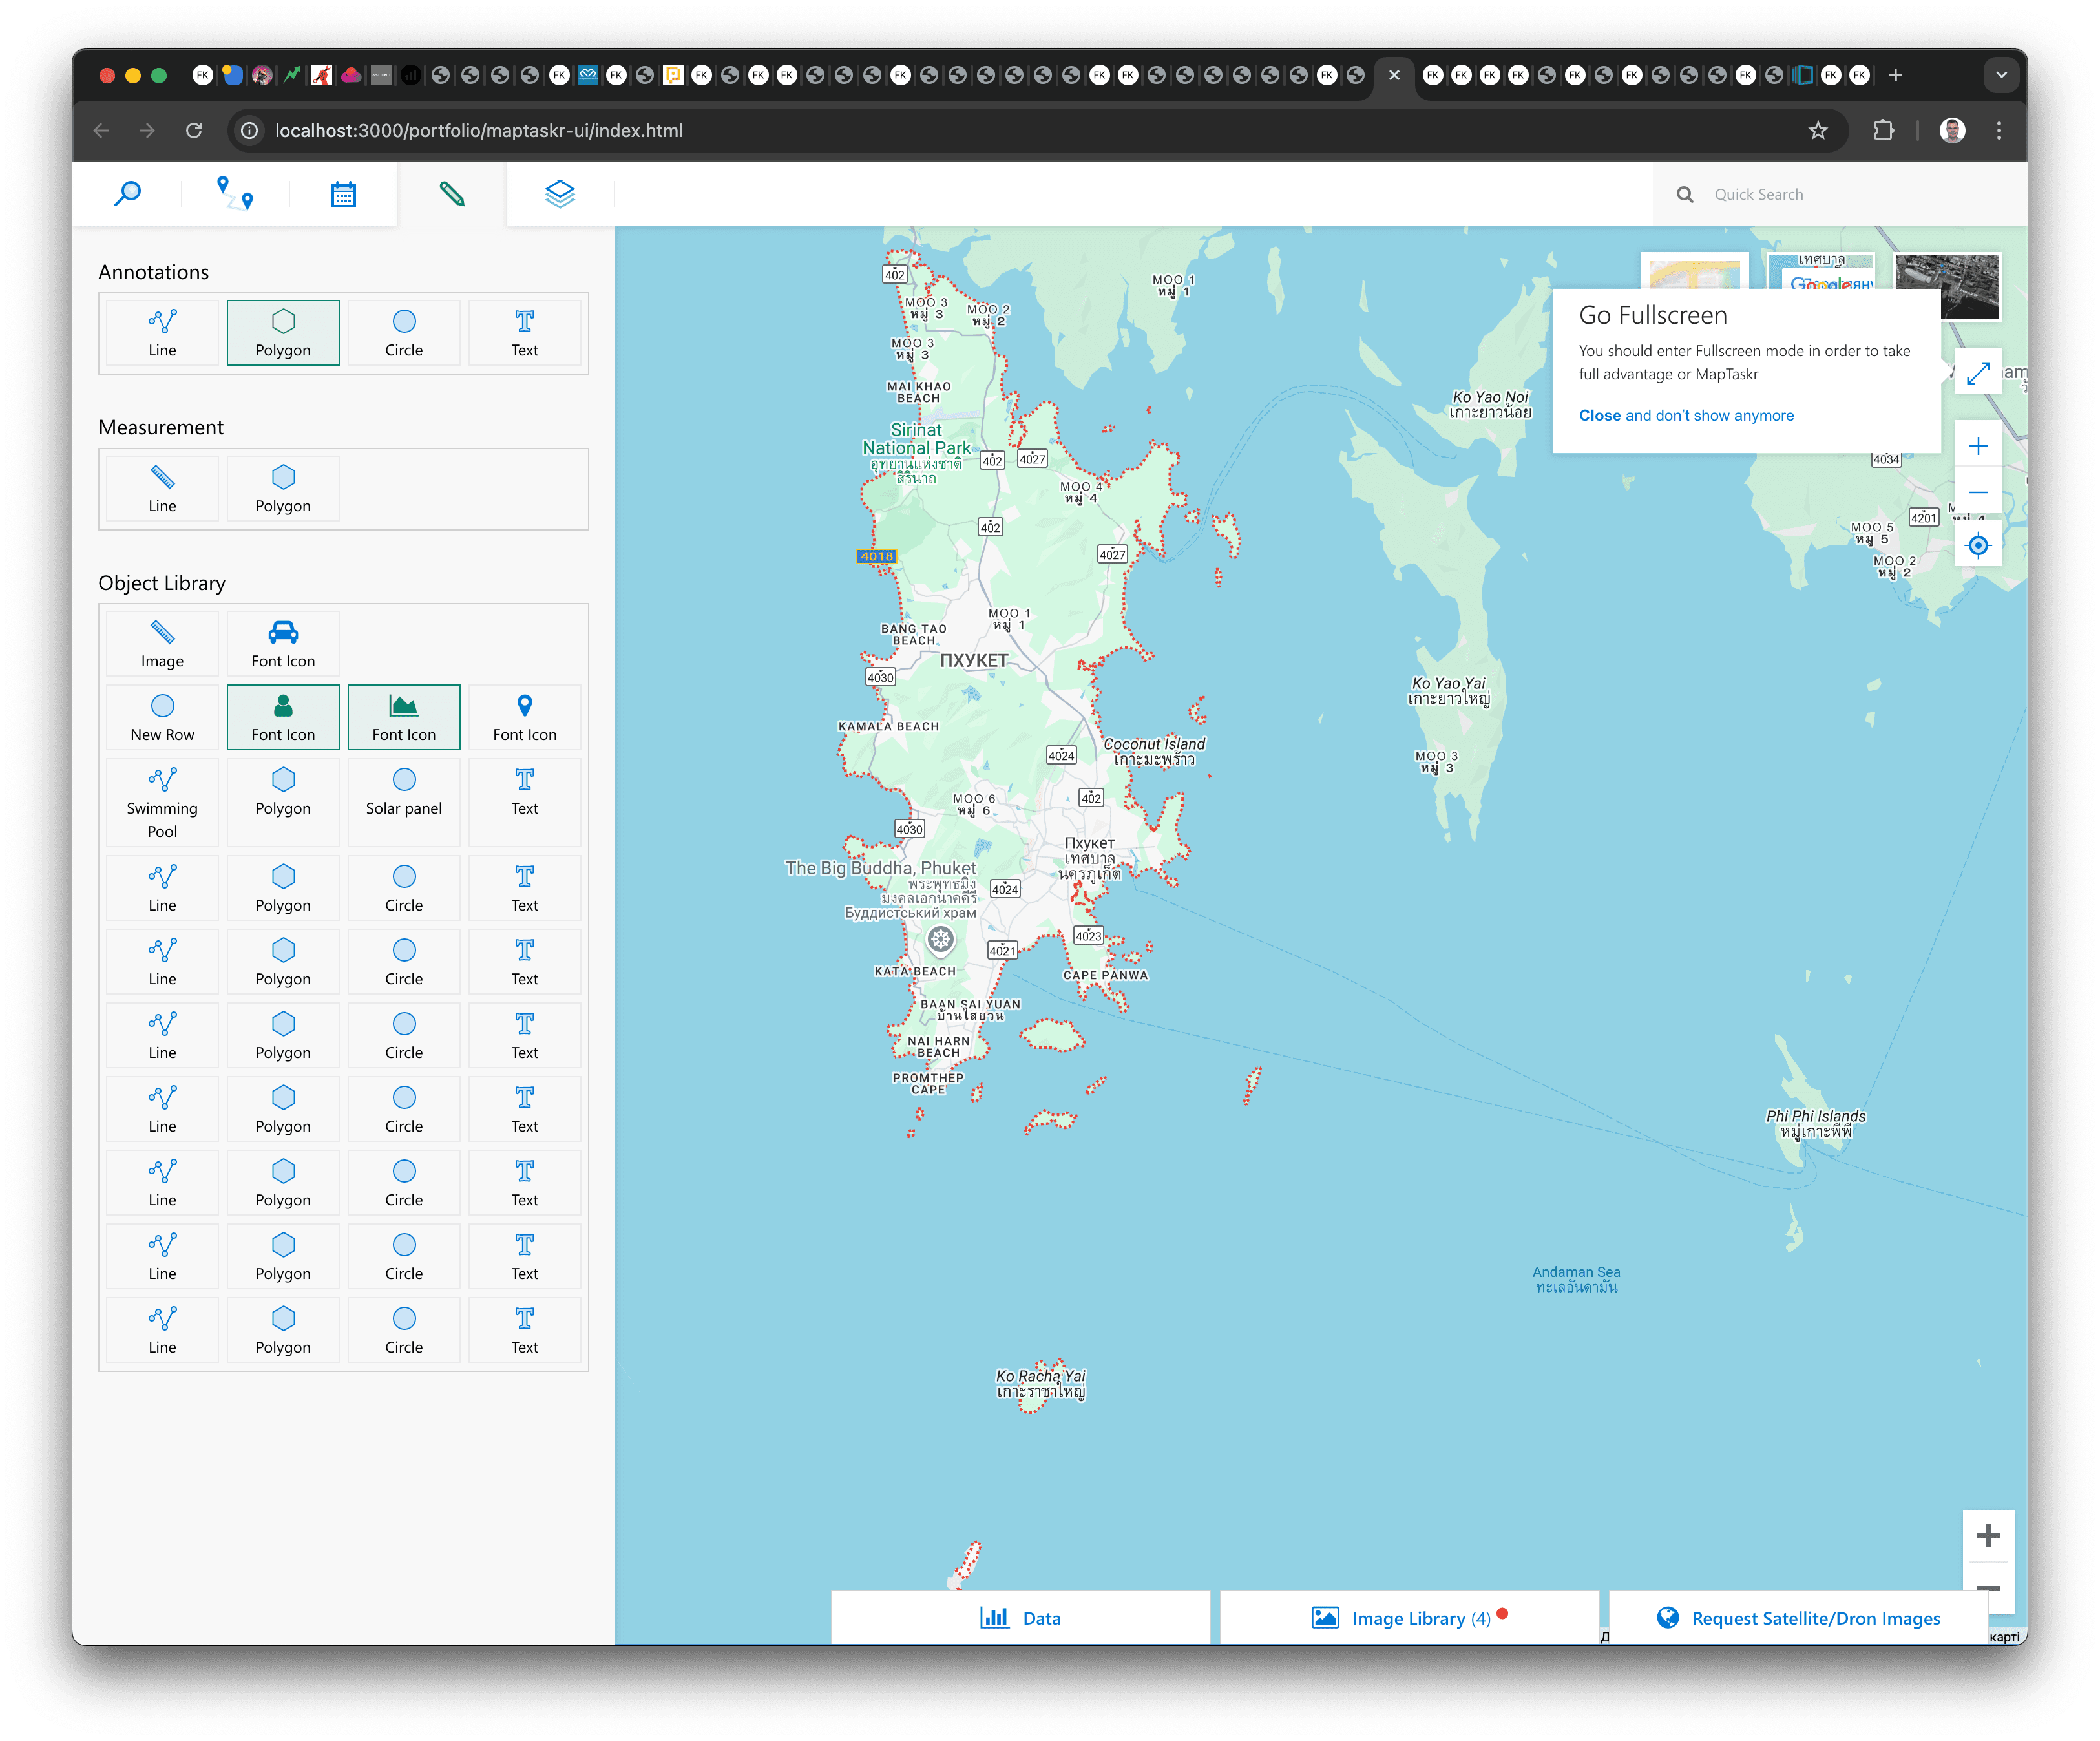Open the browser extensions puzzle menu
The height and width of the screenshot is (1741, 2100).
(x=1883, y=130)
